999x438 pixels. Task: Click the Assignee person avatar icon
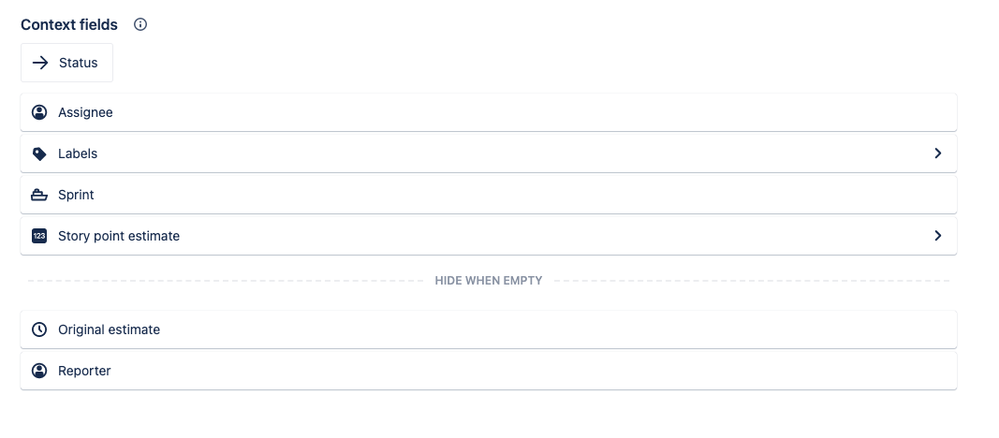40,112
